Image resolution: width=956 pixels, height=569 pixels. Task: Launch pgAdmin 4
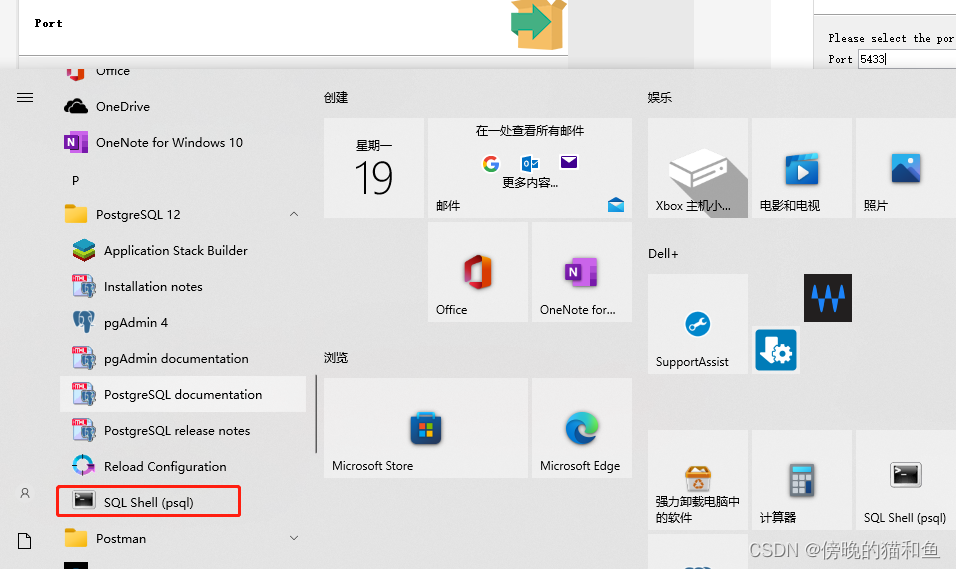183,323
